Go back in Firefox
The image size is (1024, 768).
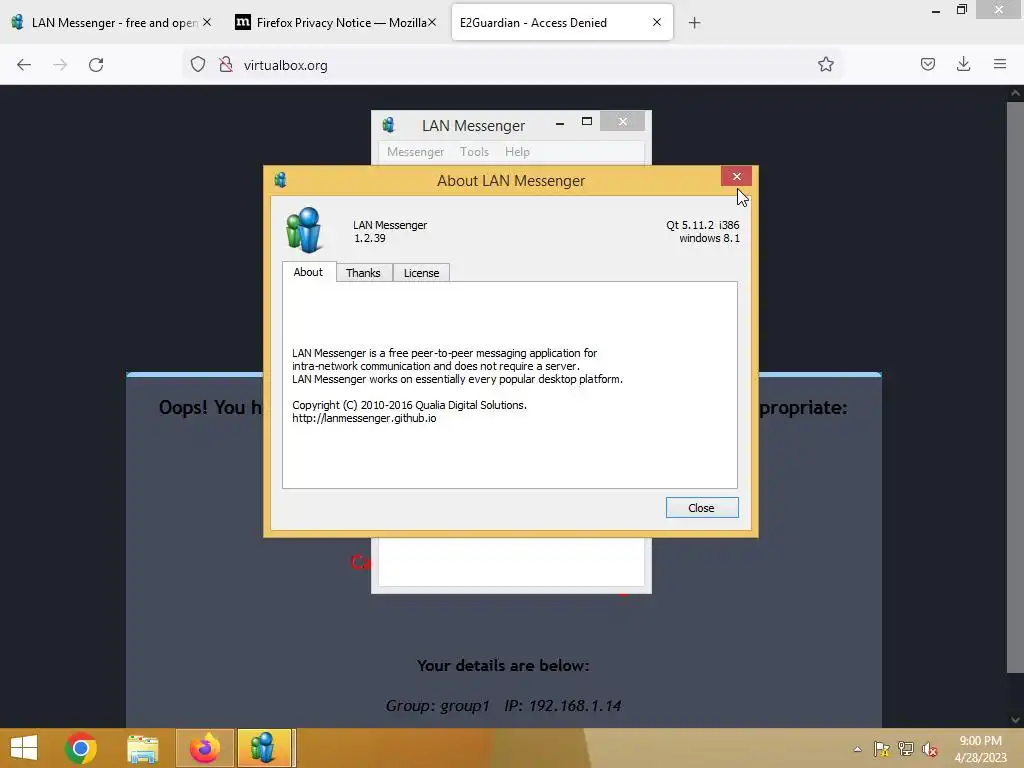tap(24, 65)
